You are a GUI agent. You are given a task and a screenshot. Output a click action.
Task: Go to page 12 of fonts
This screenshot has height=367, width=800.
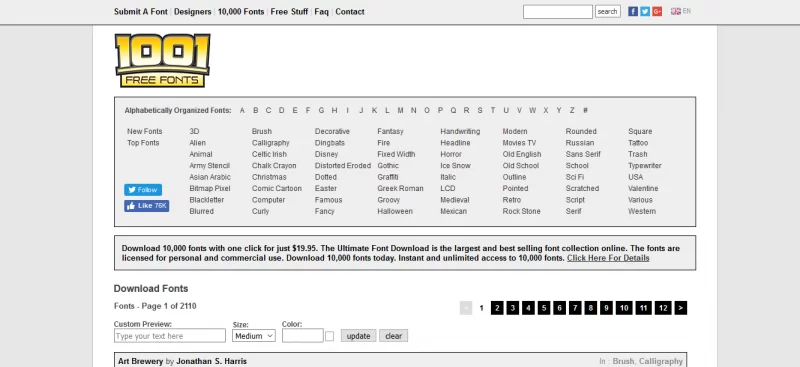coord(663,308)
